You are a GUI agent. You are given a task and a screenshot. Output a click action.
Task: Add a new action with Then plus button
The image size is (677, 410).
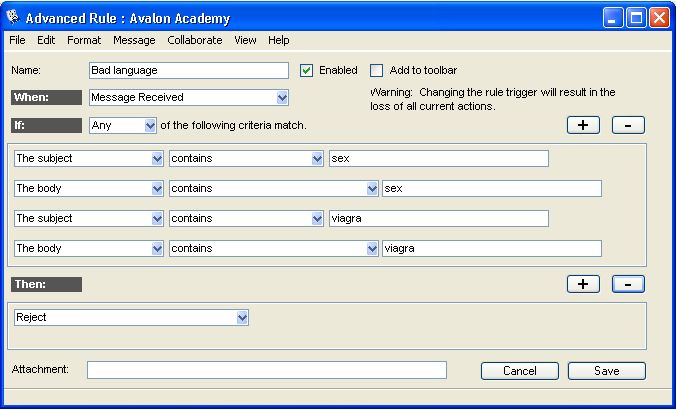(x=583, y=284)
